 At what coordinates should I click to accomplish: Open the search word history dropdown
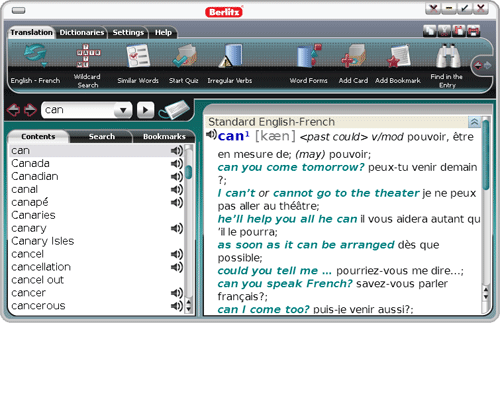[x=123, y=110]
